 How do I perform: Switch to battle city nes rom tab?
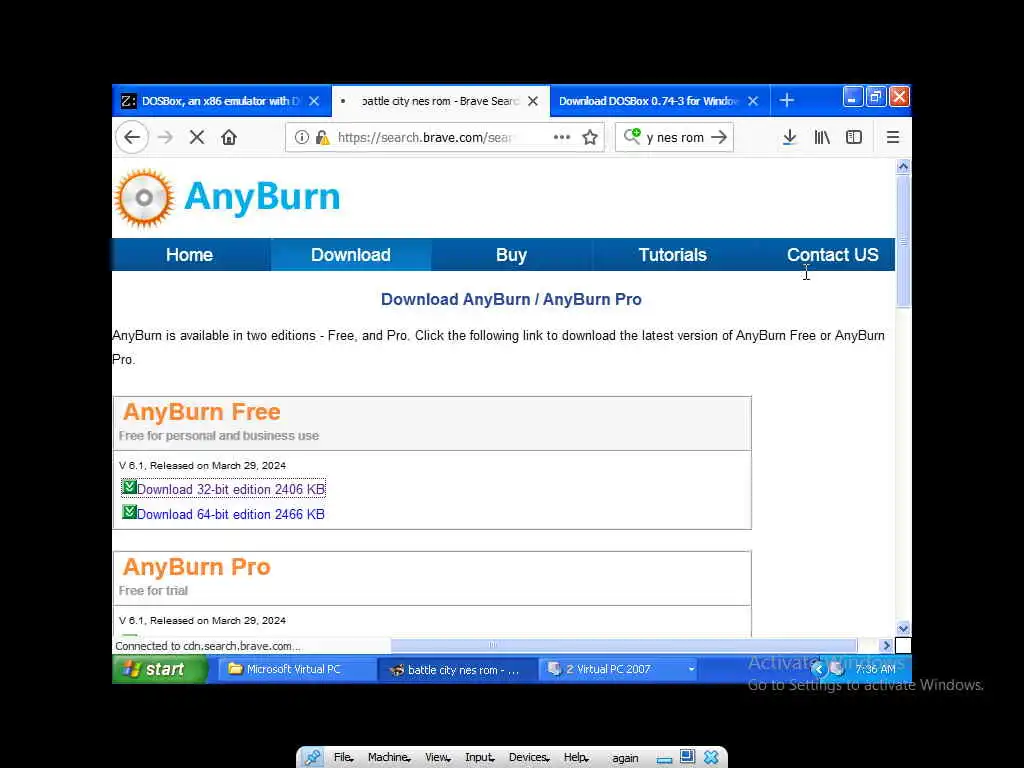point(440,101)
